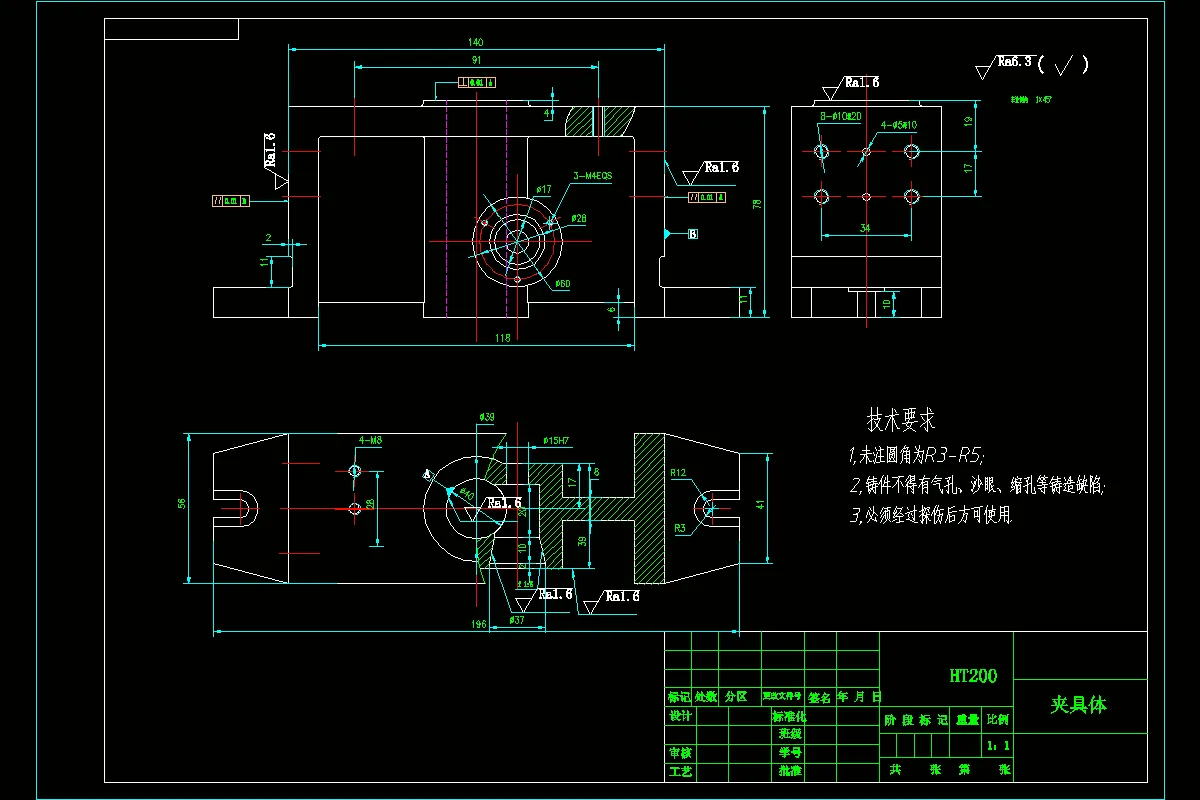Click the parallelism tolerance frame on left view
Image resolution: width=1200 pixels, height=800 pixels.
[231, 200]
